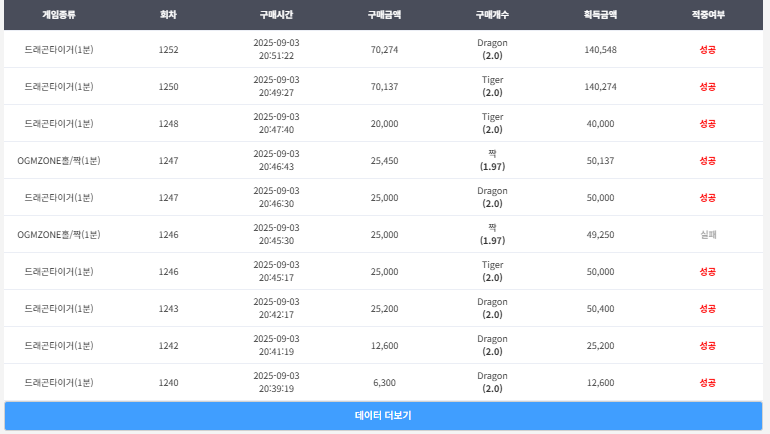The width and height of the screenshot is (770, 434).
Task: Click the 성공 result in round 1250
Action: point(708,86)
